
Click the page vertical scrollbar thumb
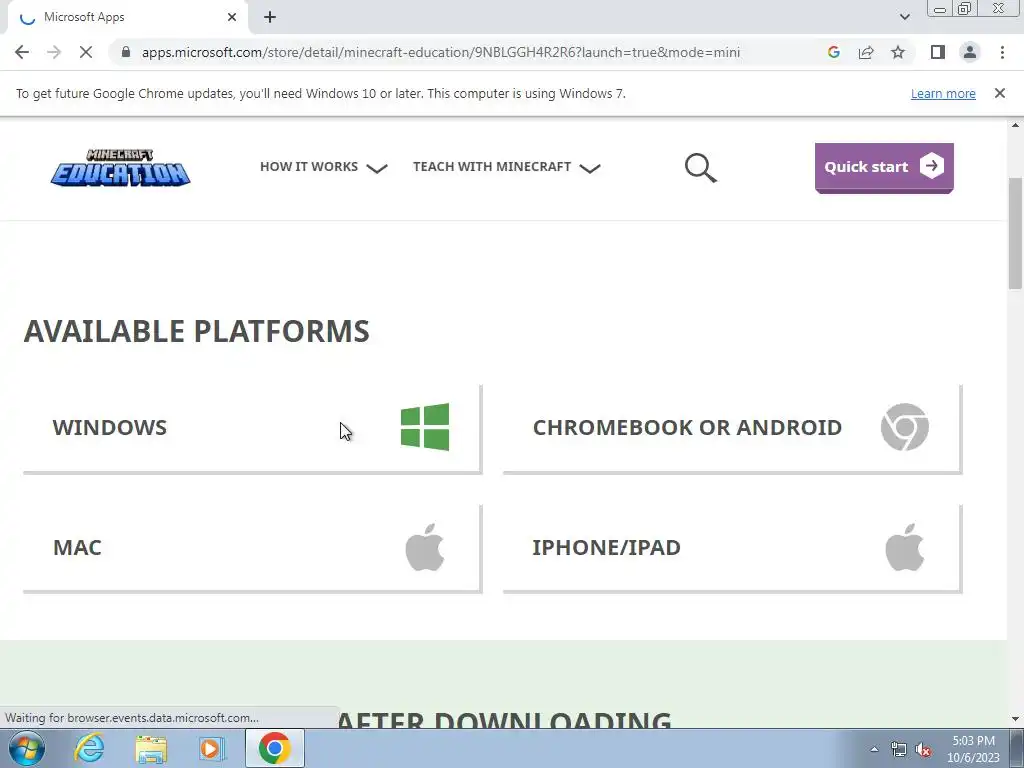(x=1016, y=232)
